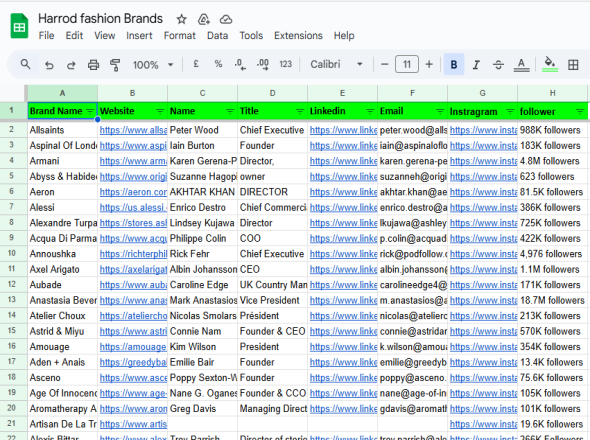The height and width of the screenshot is (440, 590).
Task: Open the Help menu
Action: coord(344,35)
